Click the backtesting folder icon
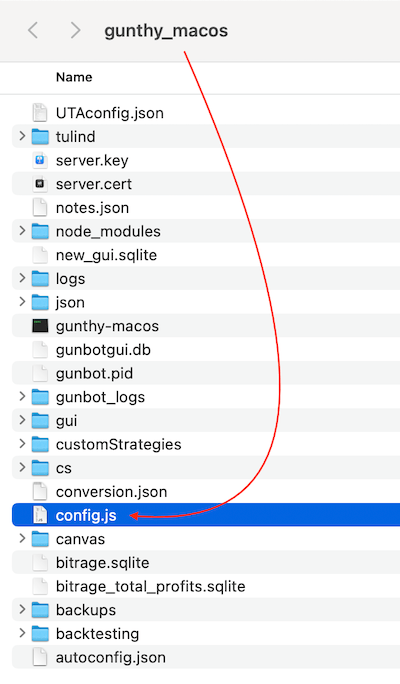This screenshot has width=400, height=684. 40,634
